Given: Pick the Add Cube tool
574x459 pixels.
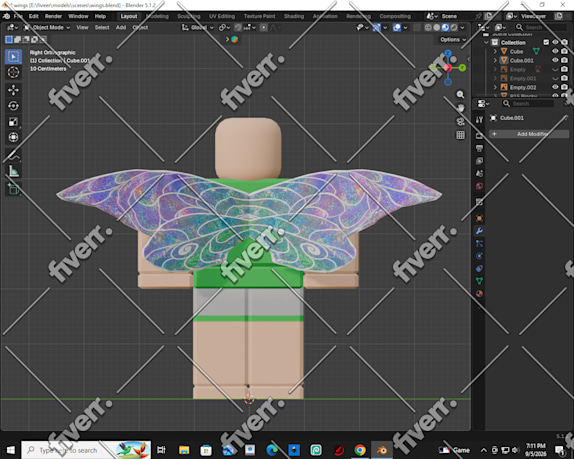Looking at the screenshot, I should click(14, 189).
